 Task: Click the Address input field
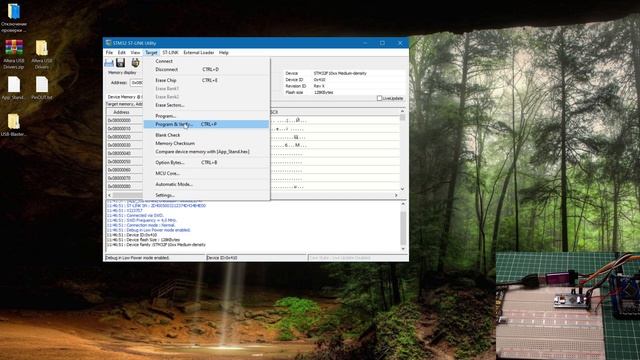pyautogui.click(x=136, y=82)
